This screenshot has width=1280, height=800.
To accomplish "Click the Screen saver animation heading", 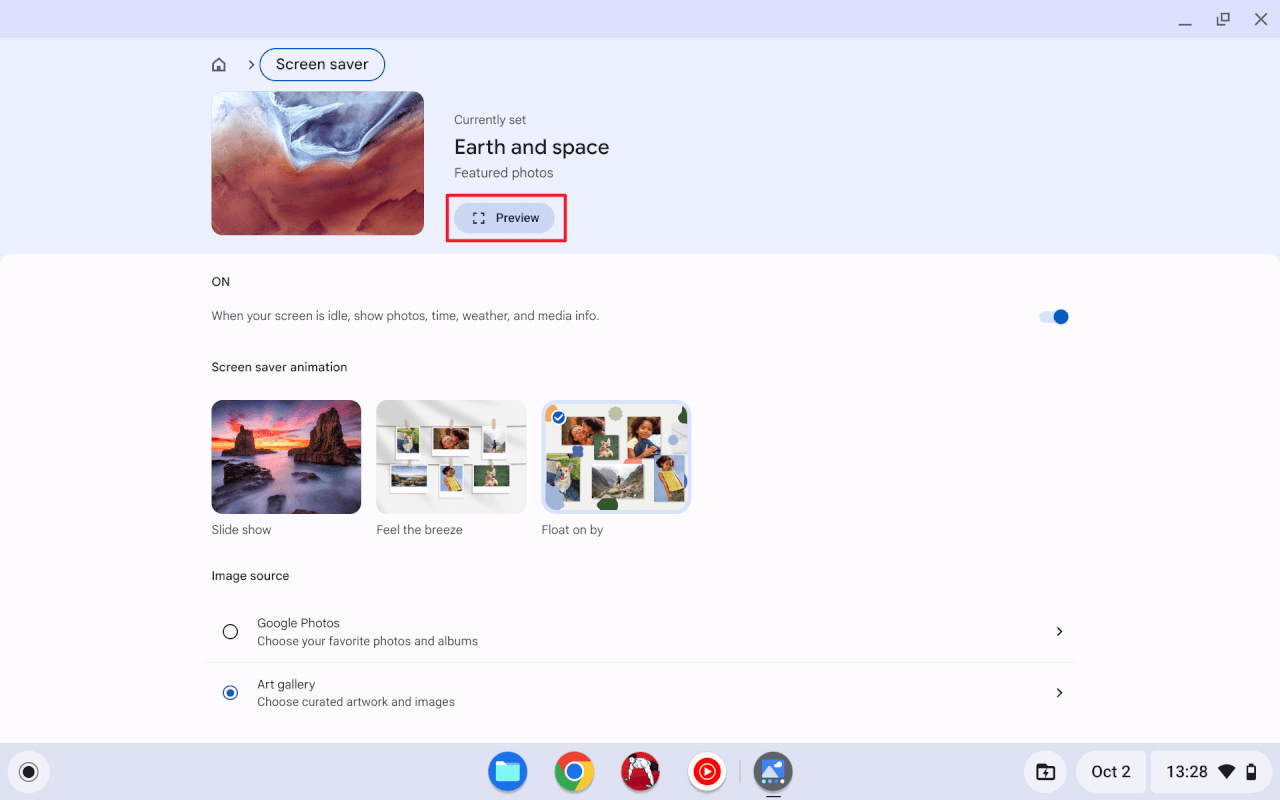I will click(x=279, y=367).
